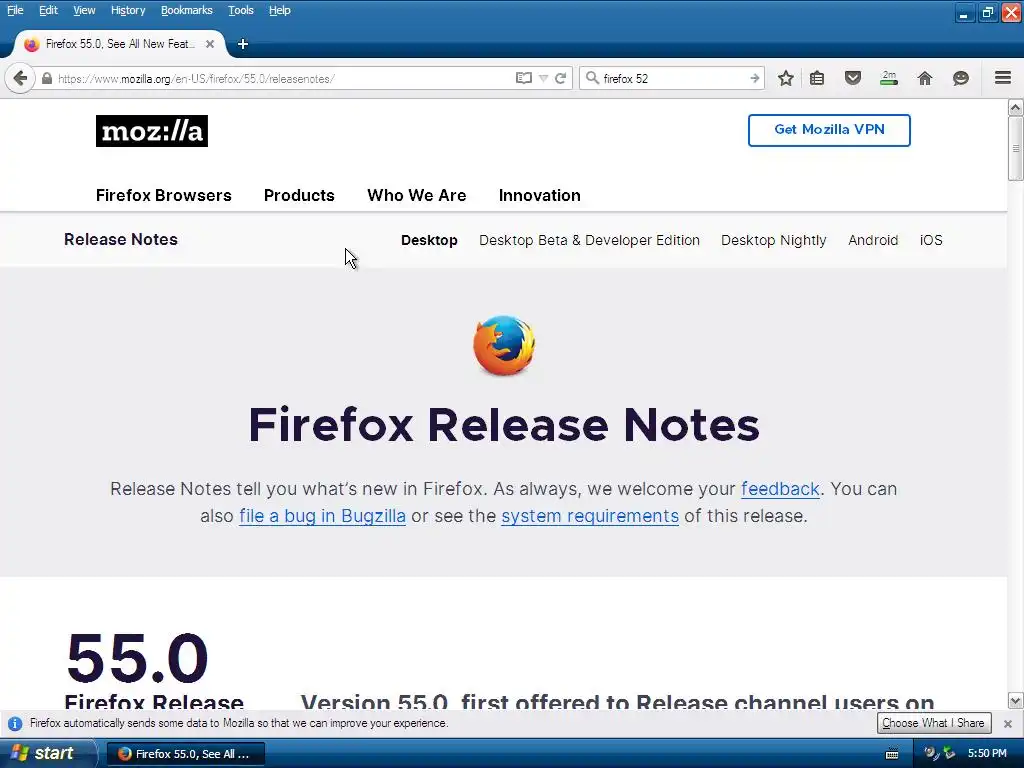Close the Firefox 55.0 tab
Screen dimensions: 1024x768
[x=210, y=44]
